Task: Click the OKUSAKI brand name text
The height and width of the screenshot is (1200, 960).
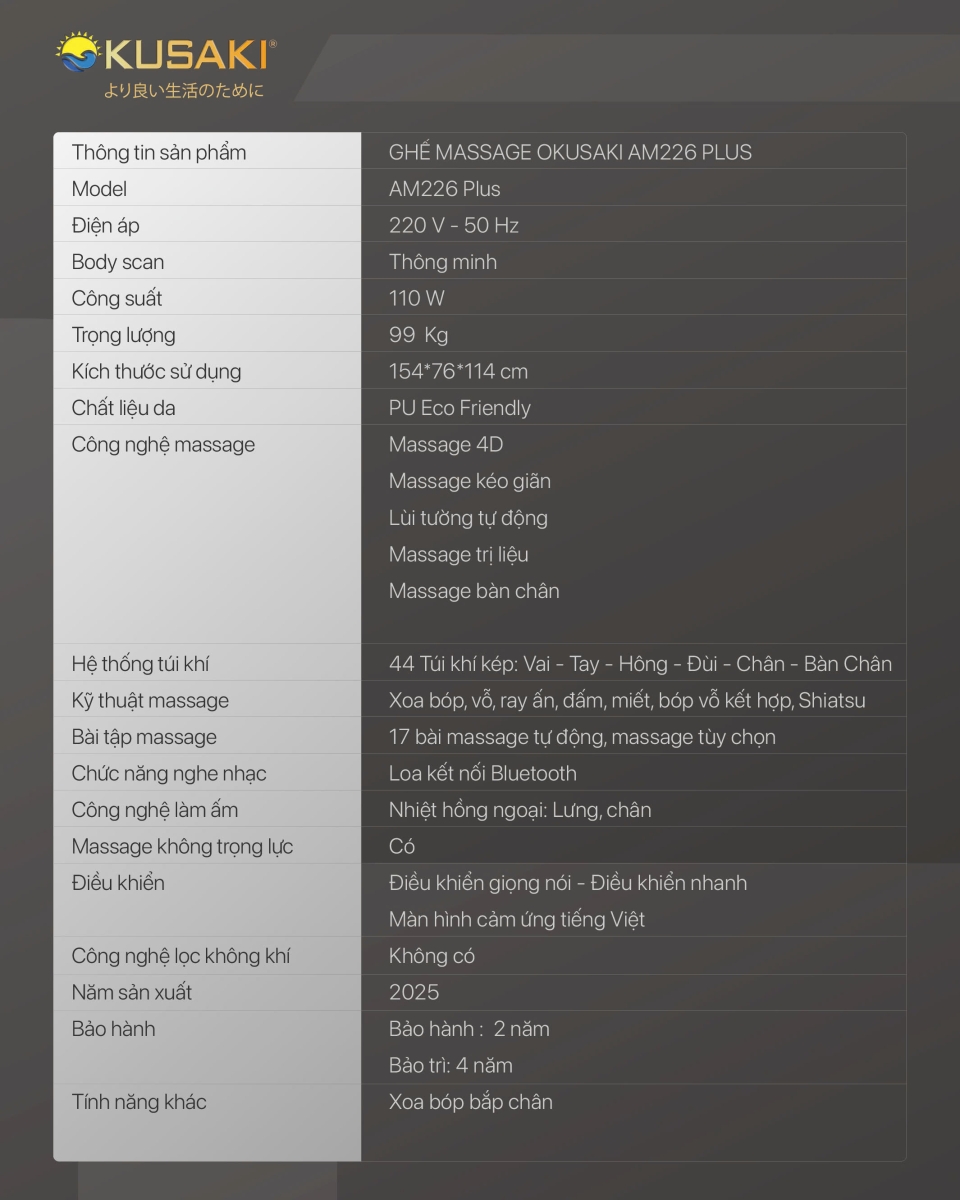Action: pyautogui.click(x=185, y=57)
